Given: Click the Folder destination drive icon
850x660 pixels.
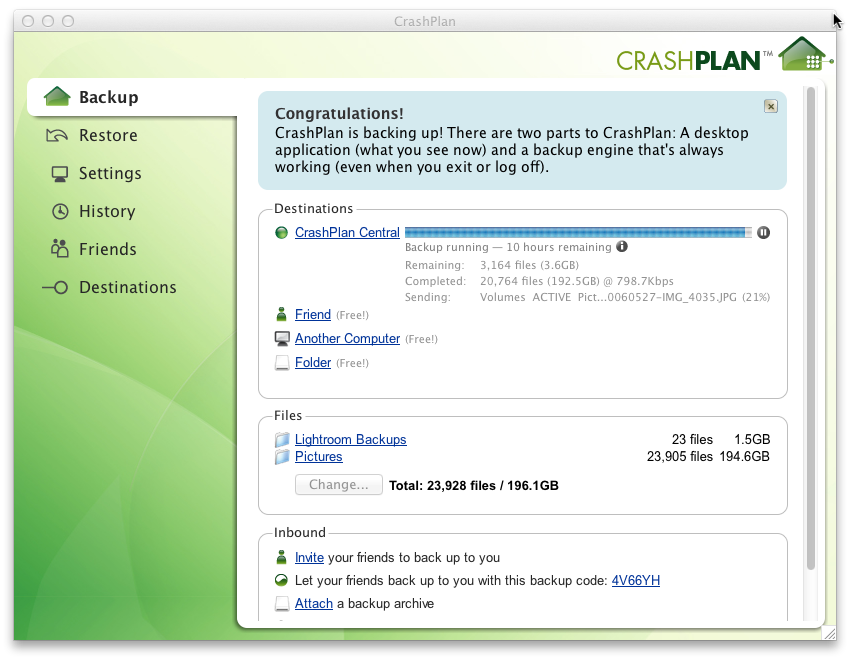Looking at the screenshot, I should [x=281, y=363].
